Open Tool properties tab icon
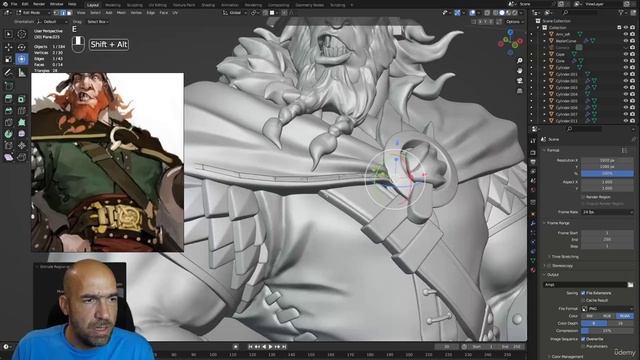This screenshot has height=360, width=640. pyautogui.click(x=533, y=140)
